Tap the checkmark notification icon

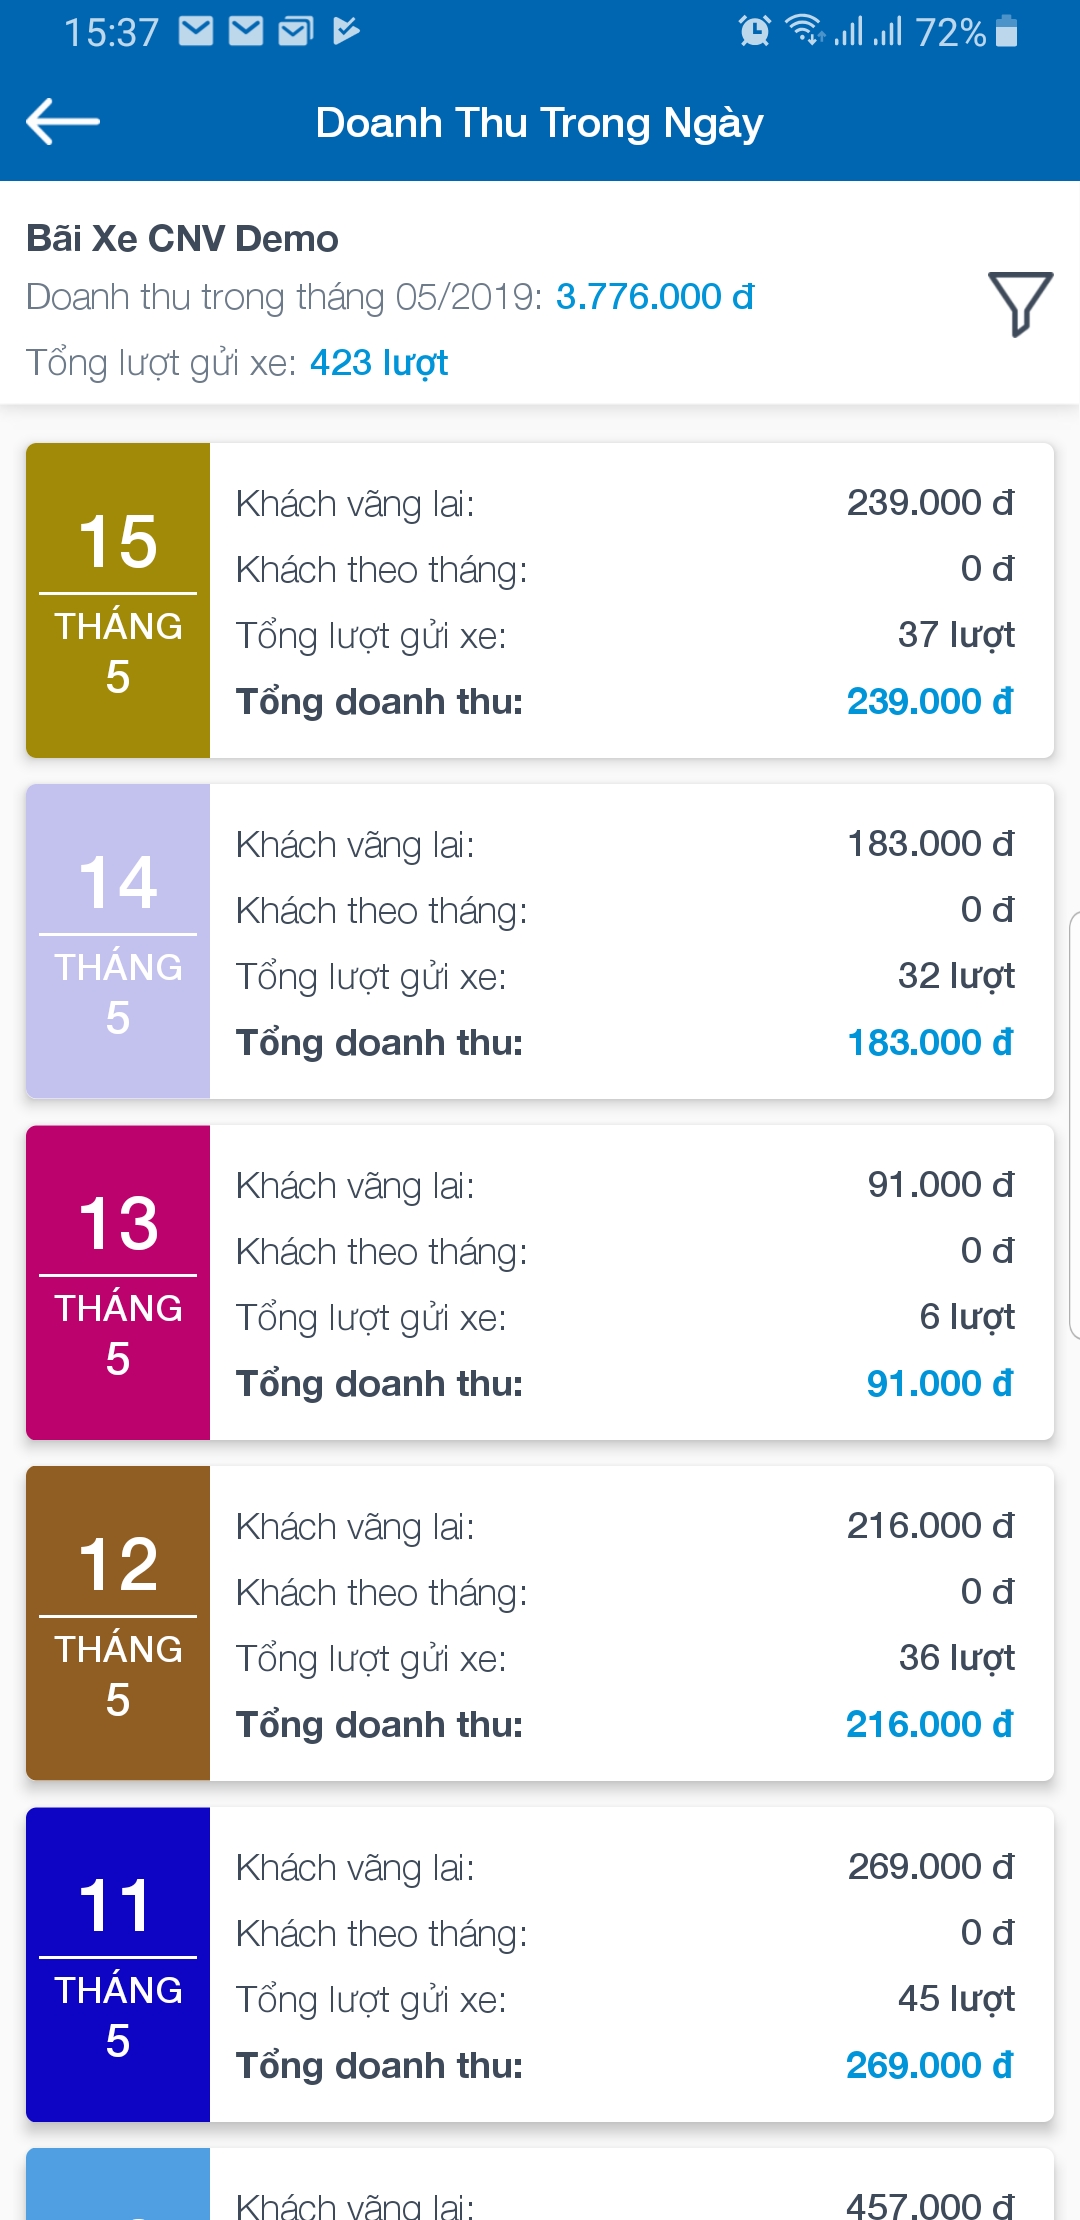click(x=346, y=31)
